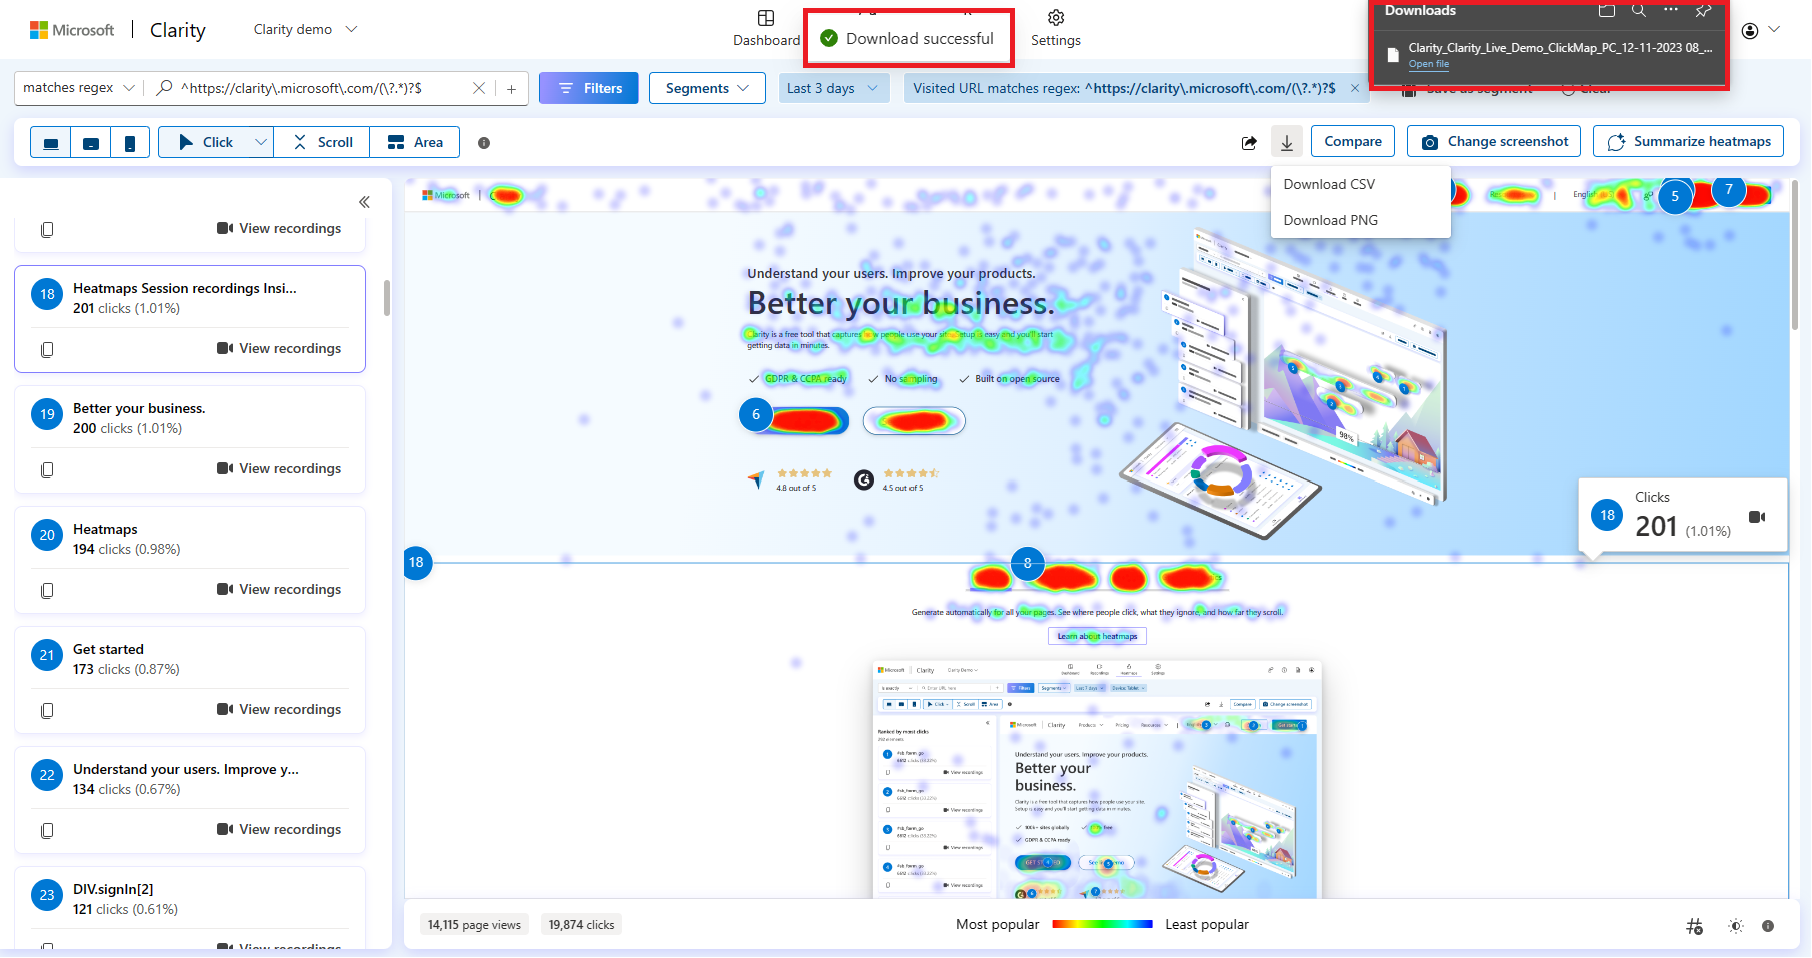Toggle element number labels hashtag icon
Image resolution: width=1812 pixels, height=958 pixels.
point(1694,926)
